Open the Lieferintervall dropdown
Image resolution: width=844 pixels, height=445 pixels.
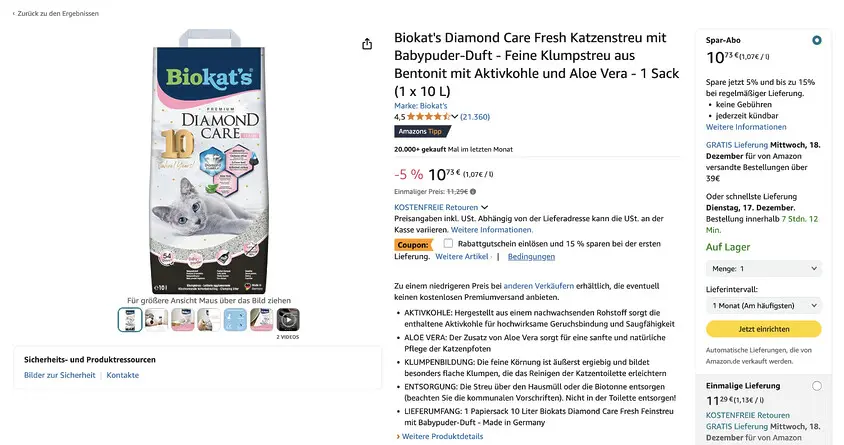pos(764,306)
